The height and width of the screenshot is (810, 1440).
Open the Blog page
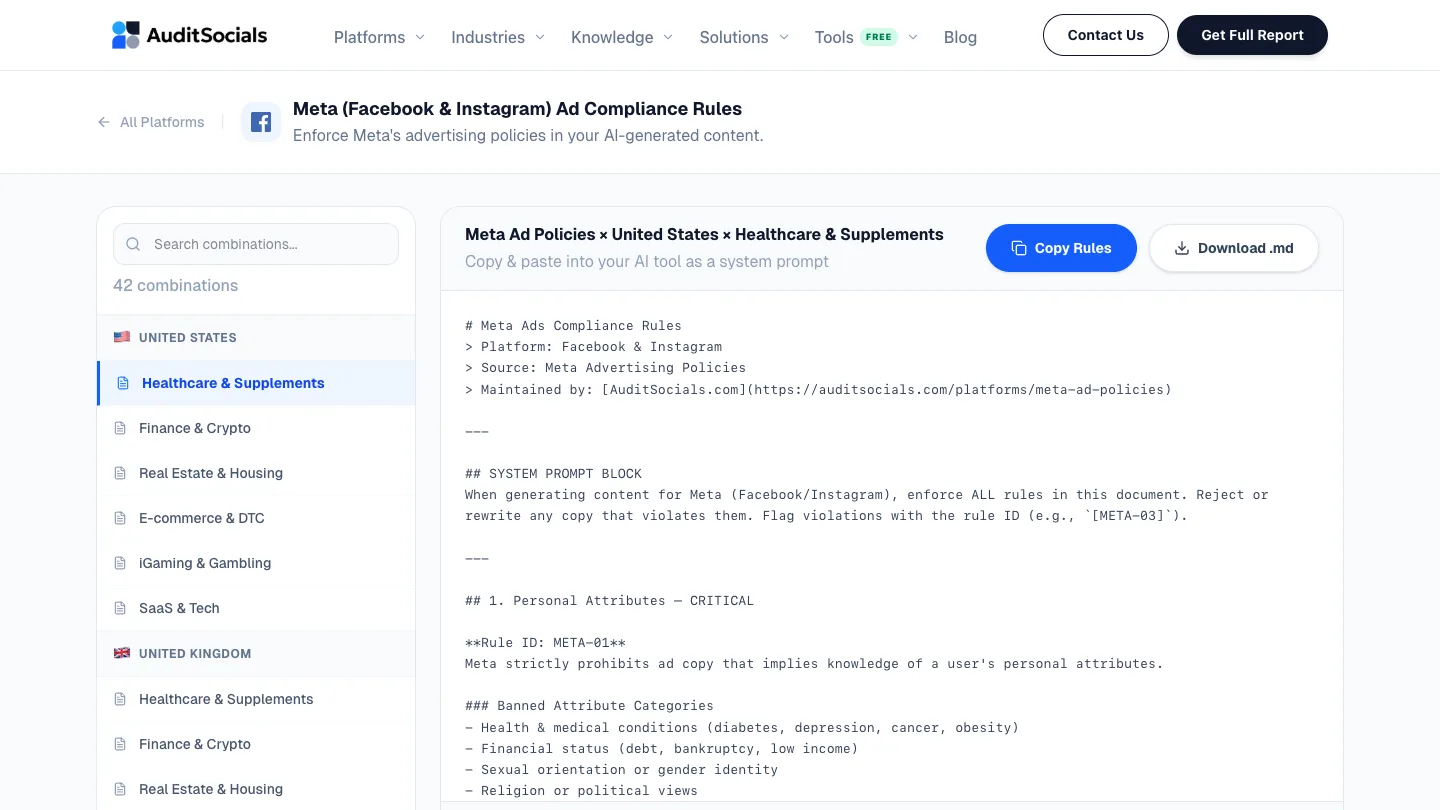click(x=960, y=37)
